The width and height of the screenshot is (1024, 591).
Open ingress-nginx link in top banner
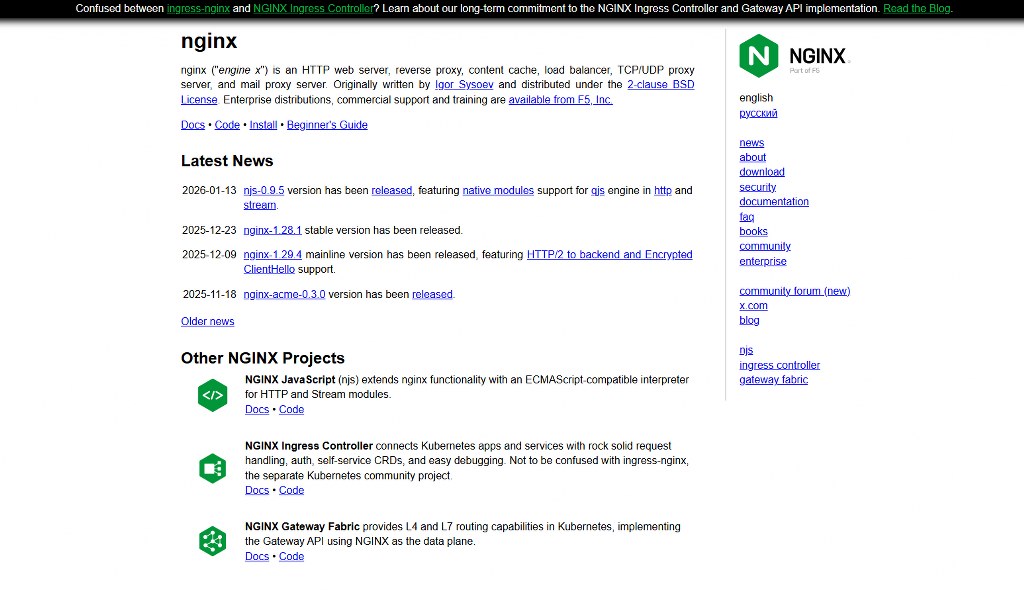(199, 8)
